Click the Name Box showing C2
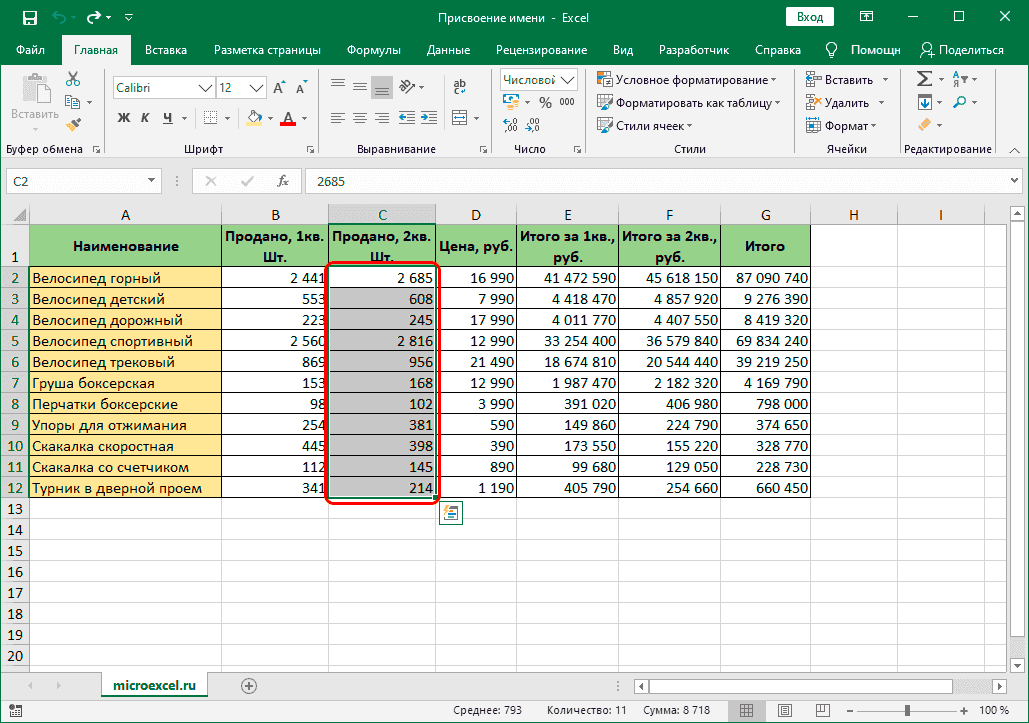 [x=75, y=181]
